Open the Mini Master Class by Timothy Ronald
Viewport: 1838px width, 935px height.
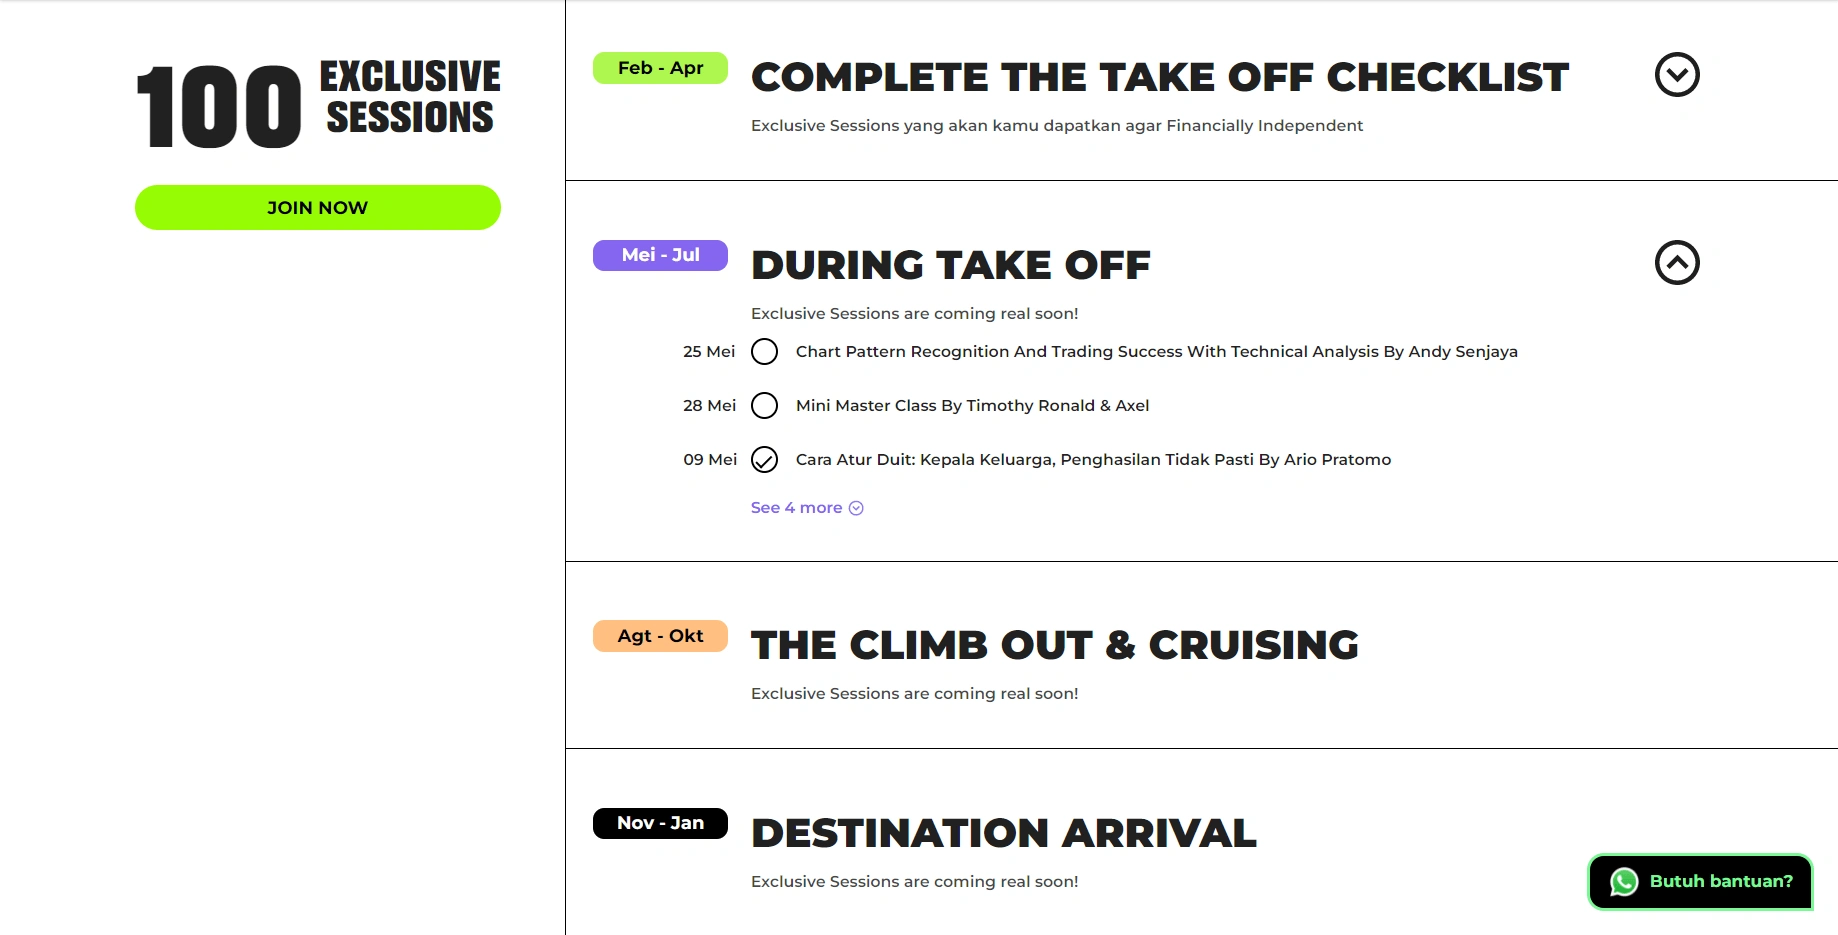pyautogui.click(x=973, y=406)
